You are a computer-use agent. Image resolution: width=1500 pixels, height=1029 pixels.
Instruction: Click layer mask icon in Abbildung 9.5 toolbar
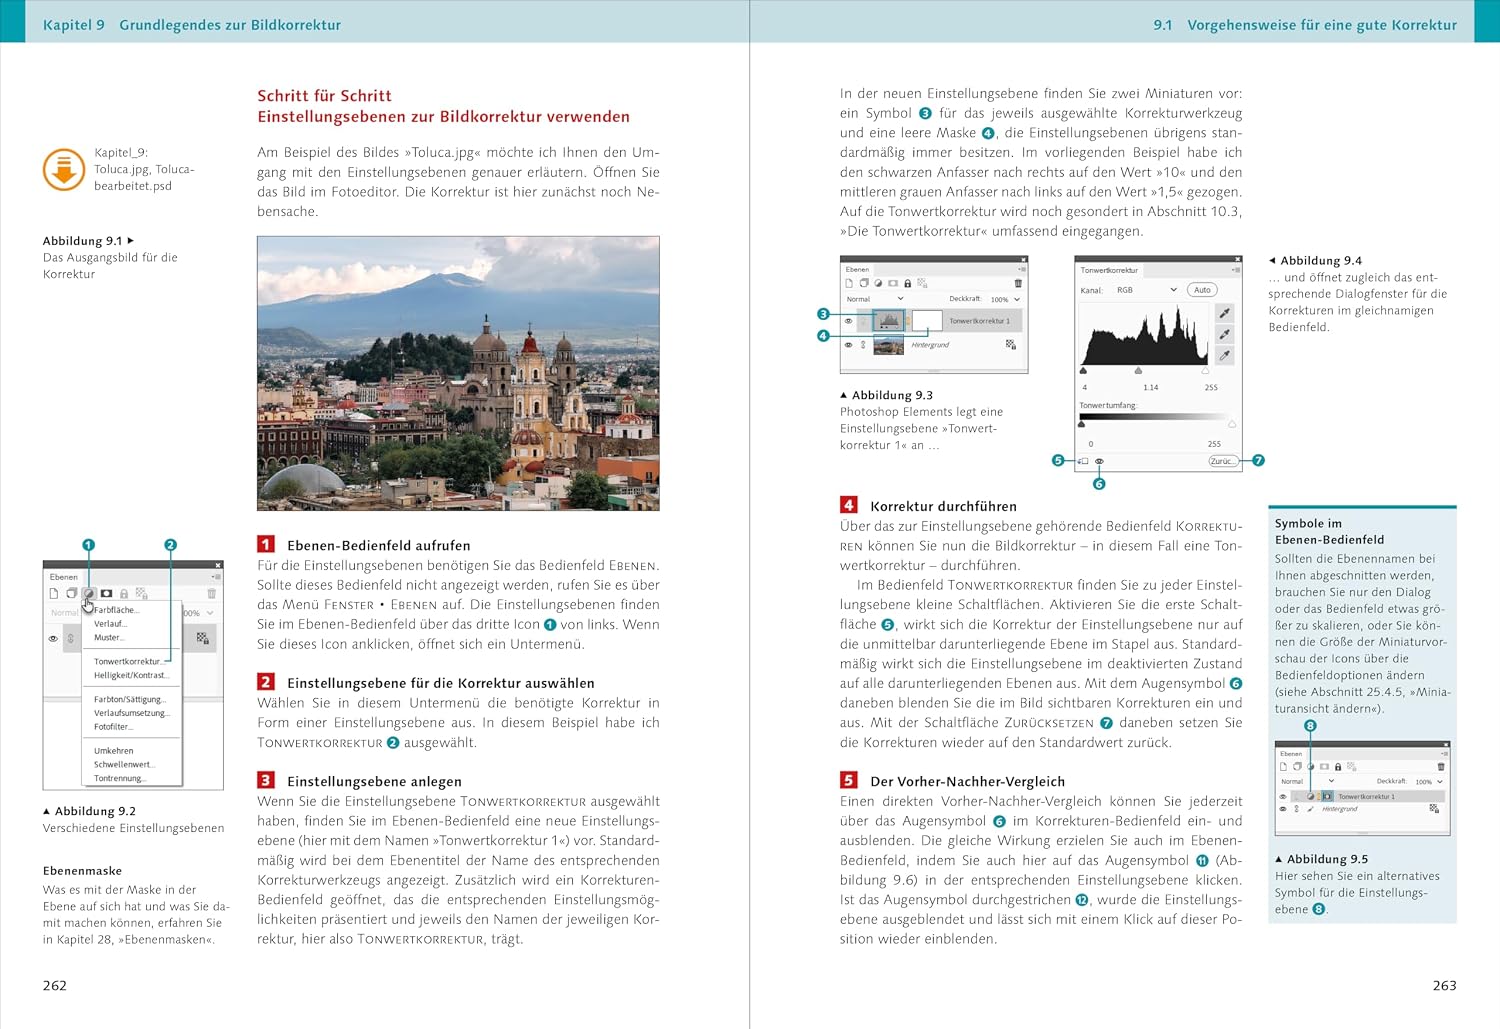(1324, 767)
